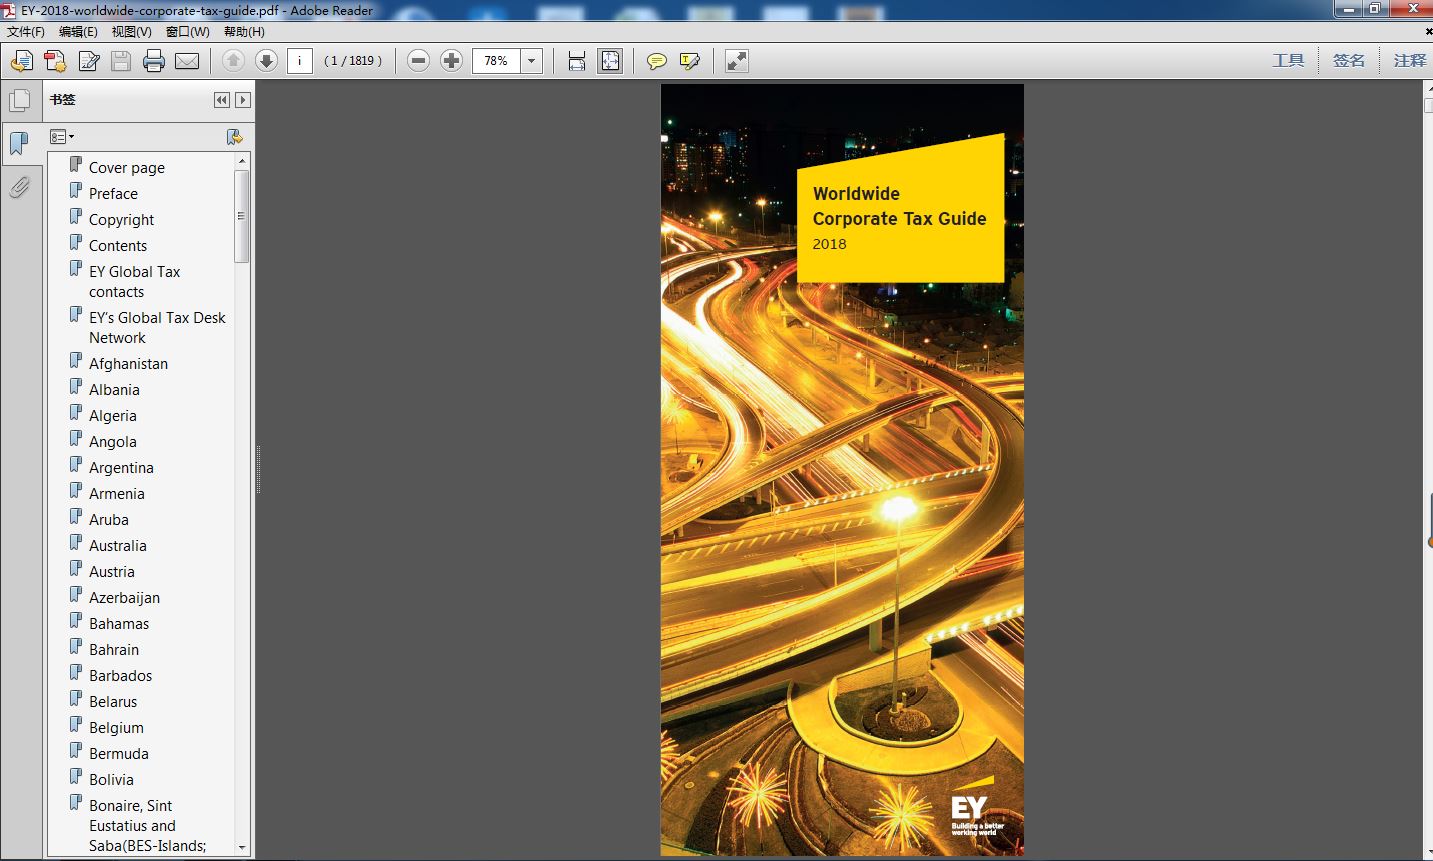This screenshot has height=861, width=1433.
Task: Open the 视图(V) menu
Action: click(132, 32)
